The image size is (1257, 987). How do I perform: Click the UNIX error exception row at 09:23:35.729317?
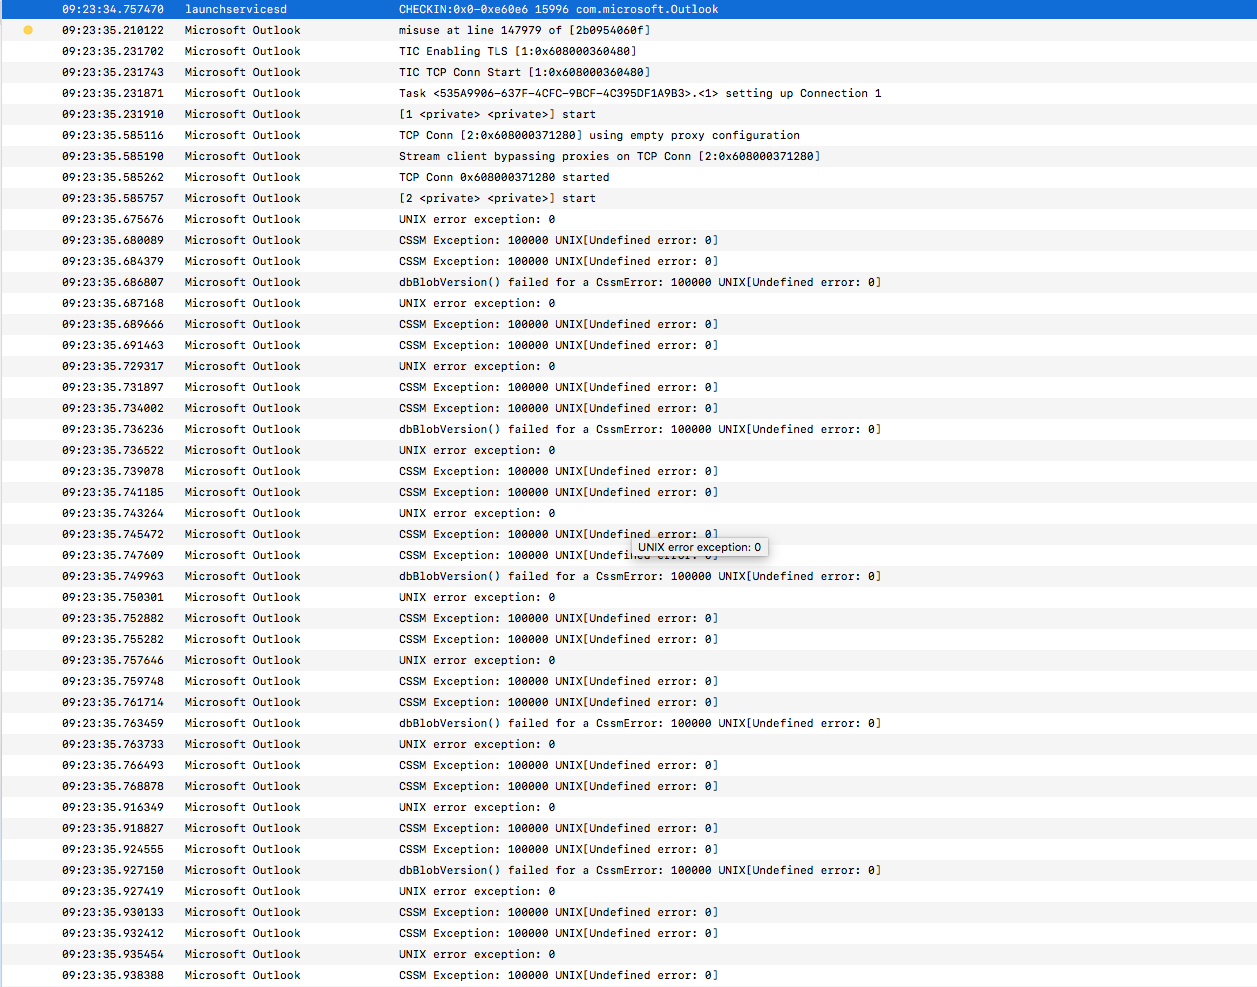[x=628, y=366]
